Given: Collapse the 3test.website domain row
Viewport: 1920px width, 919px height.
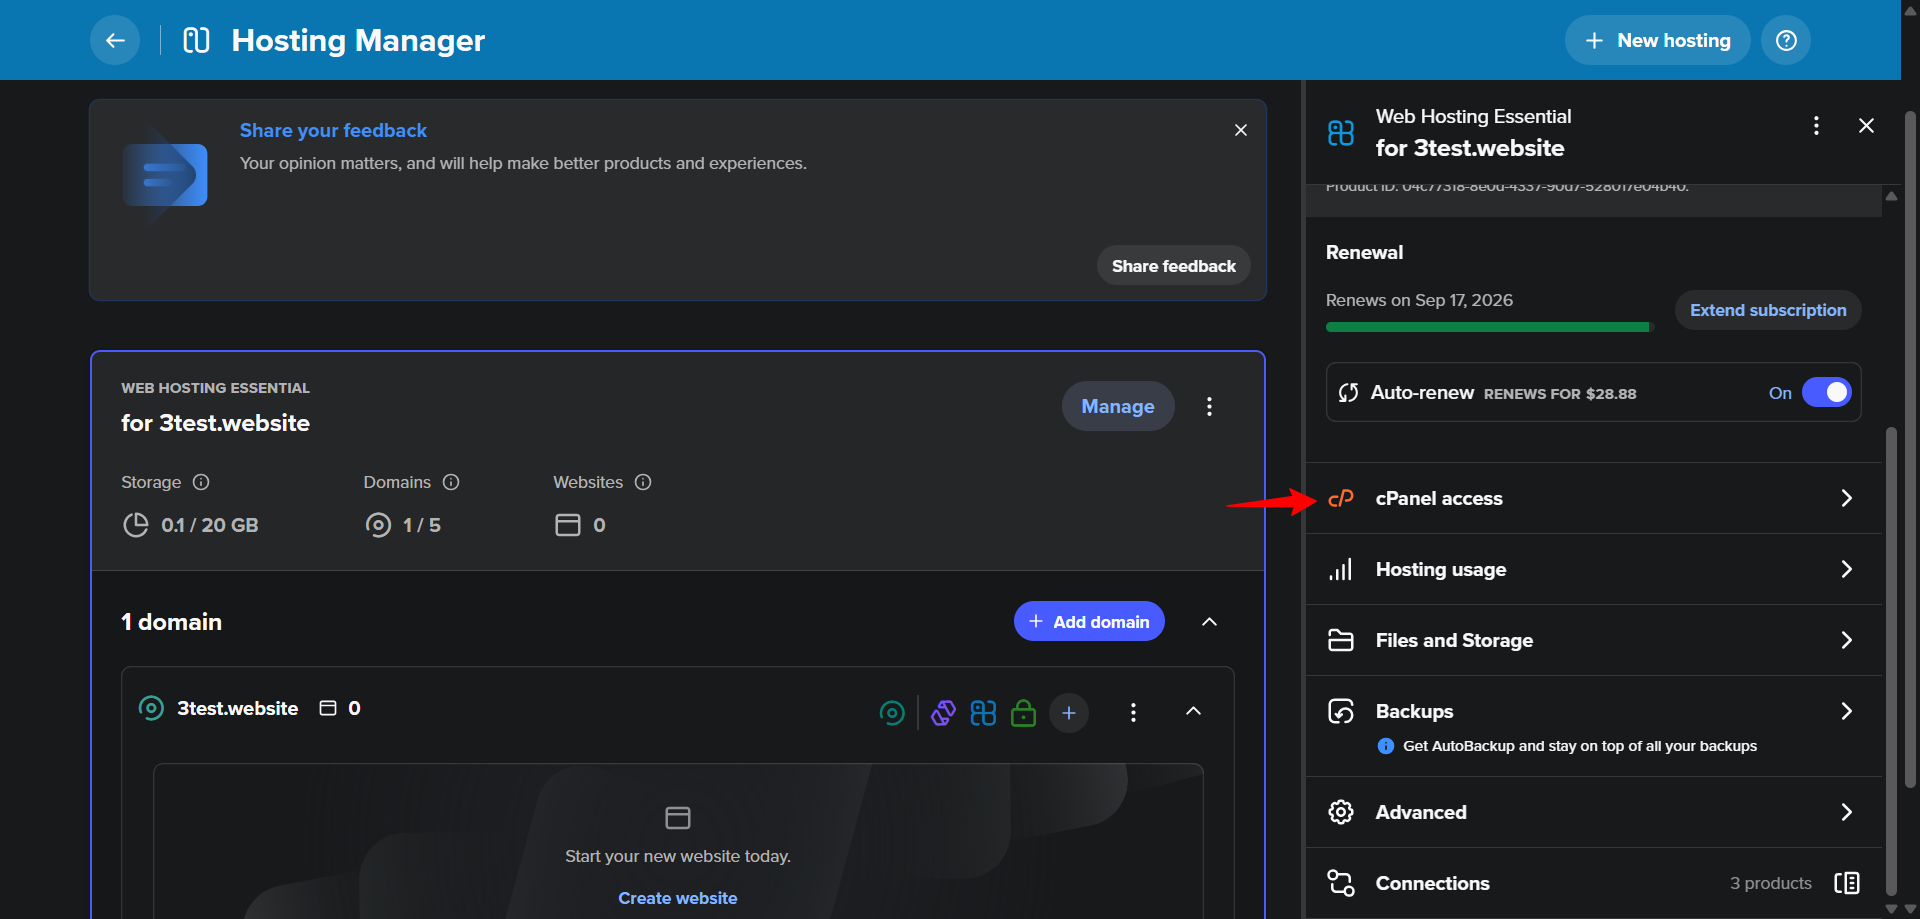Looking at the screenshot, I should click(x=1193, y=711).
